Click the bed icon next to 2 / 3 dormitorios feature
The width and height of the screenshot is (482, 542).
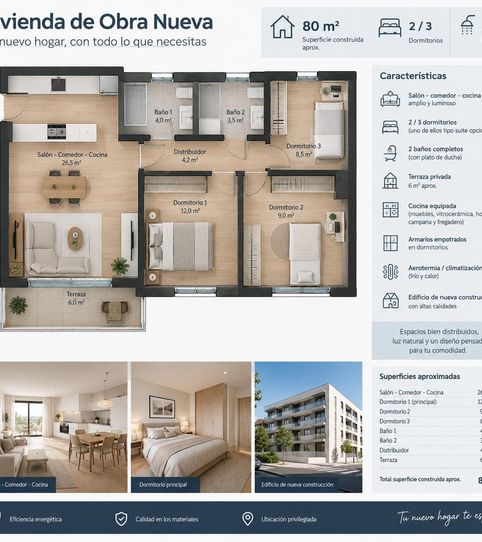(x=390, y=127)
